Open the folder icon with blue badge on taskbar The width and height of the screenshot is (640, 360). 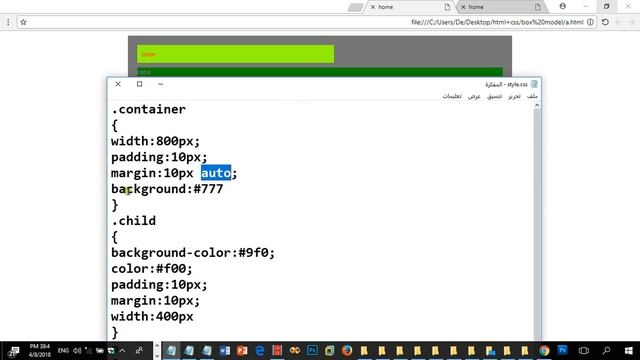[x=490, y=351]
